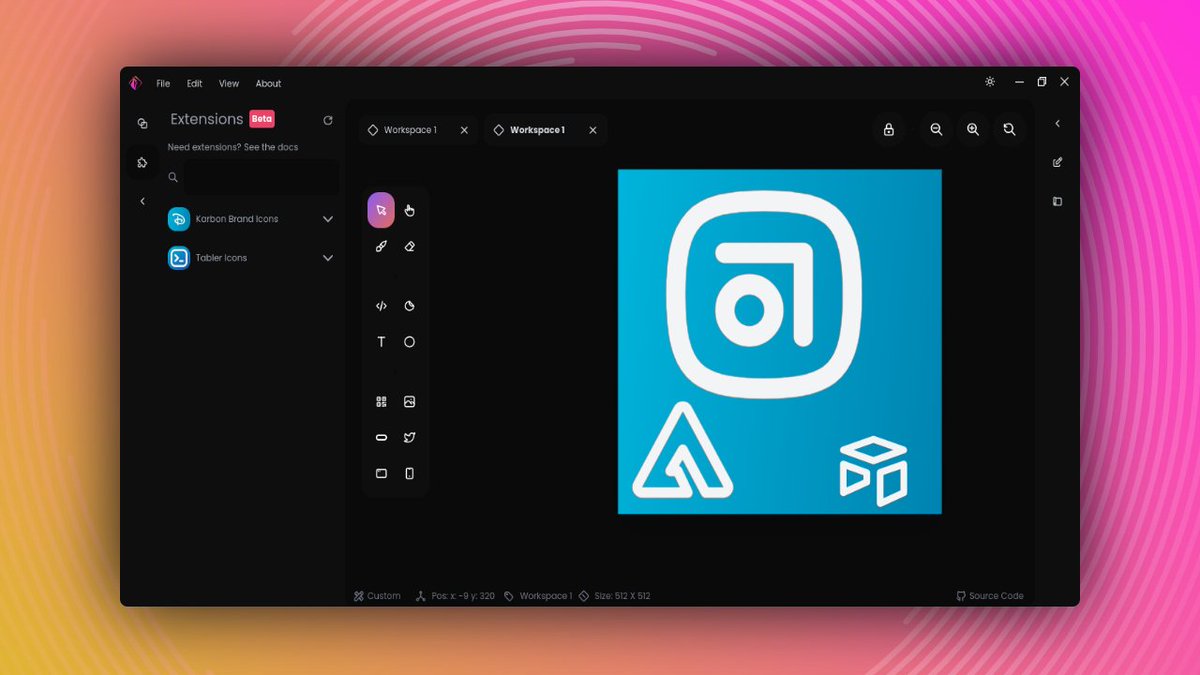Select the circle shape tool
This screenshot has width=1200, height=675.
410,342
